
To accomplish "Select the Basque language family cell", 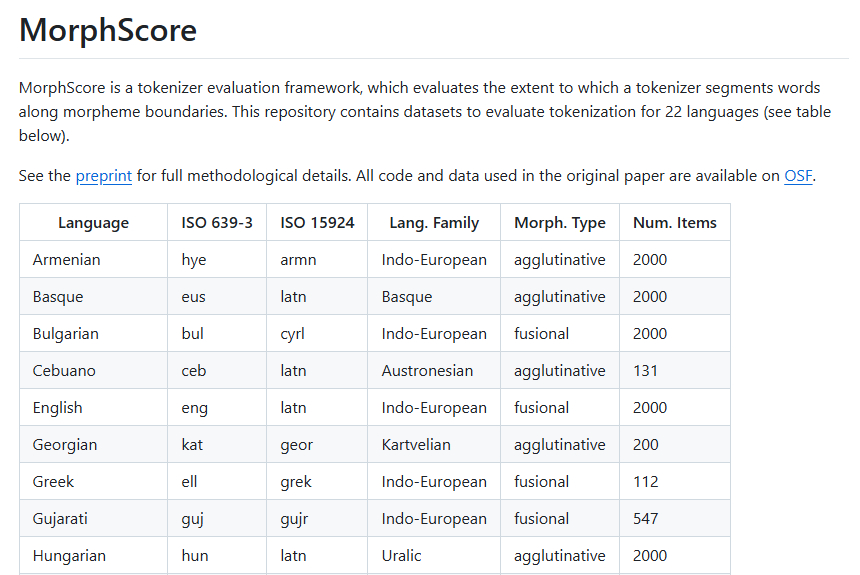I will pos(407,297).
